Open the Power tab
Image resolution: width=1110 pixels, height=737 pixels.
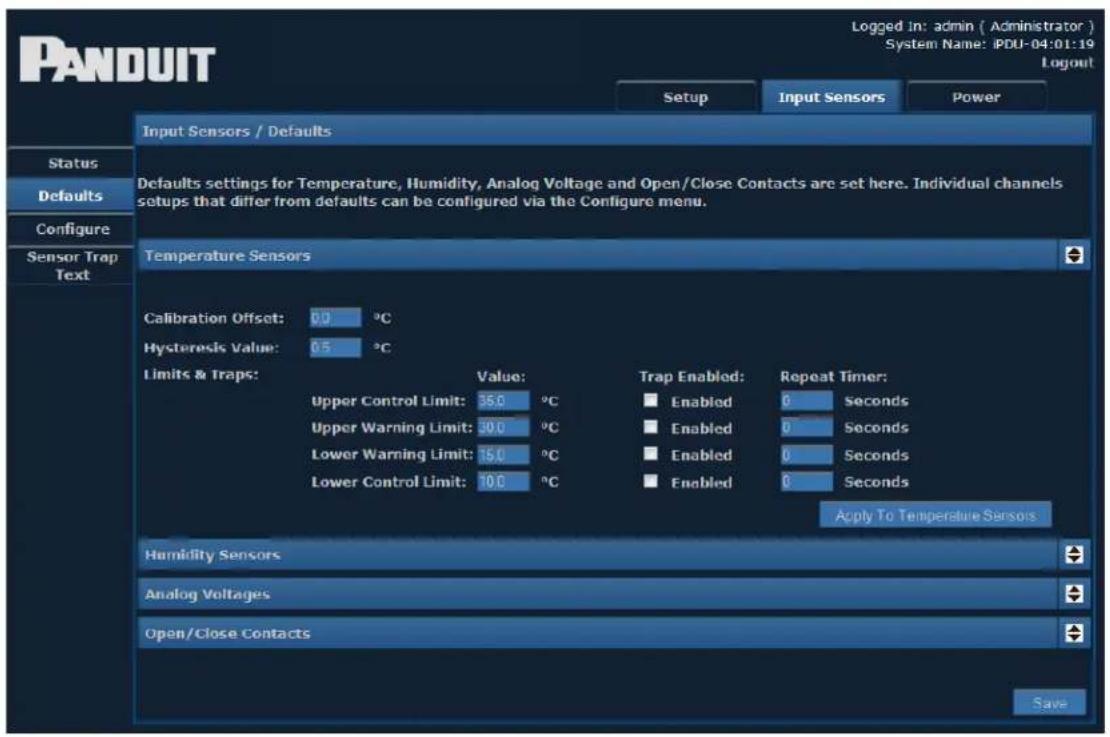click(x=976, y=97)
